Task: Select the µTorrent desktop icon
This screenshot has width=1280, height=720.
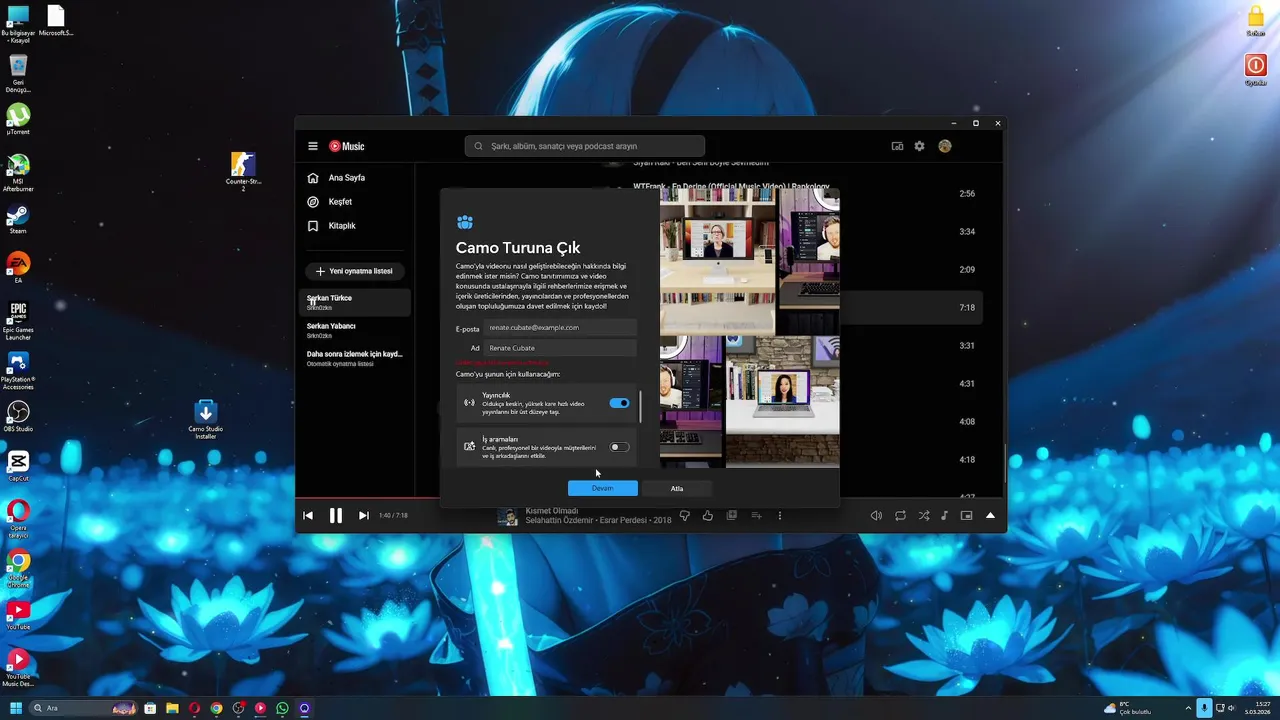Action: 18,119
